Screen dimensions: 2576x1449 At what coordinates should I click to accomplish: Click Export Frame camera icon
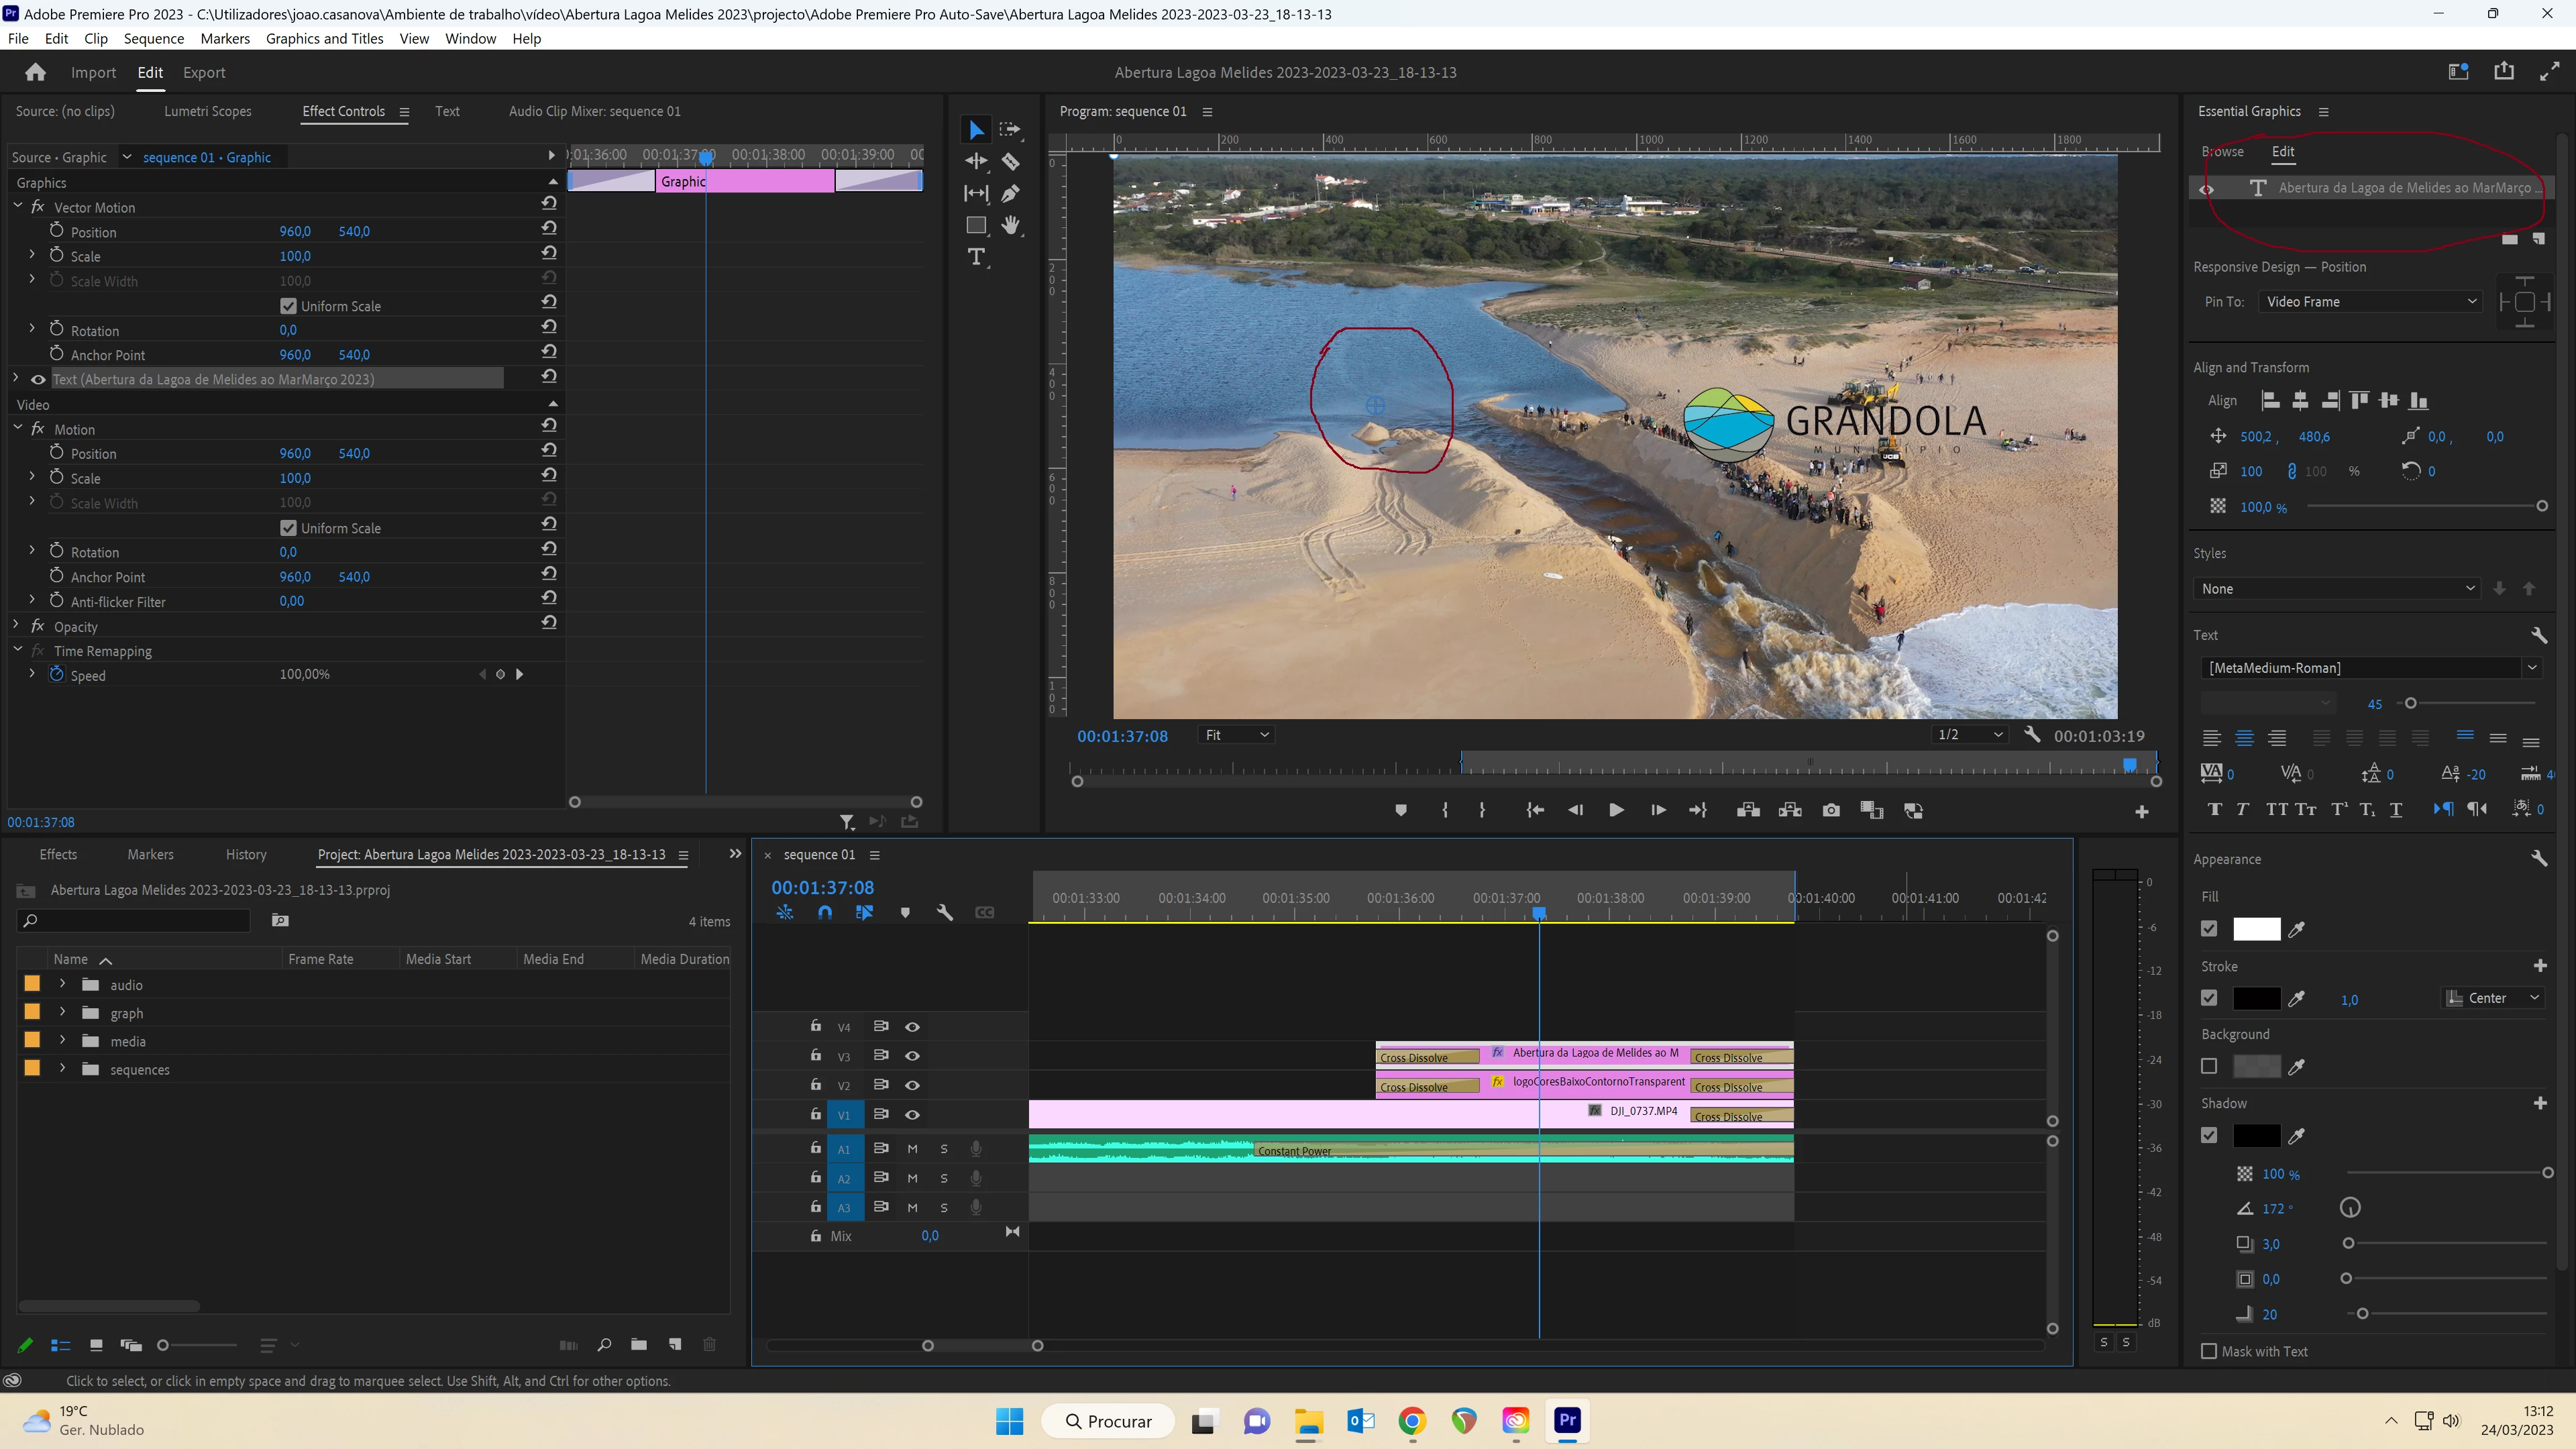[x=1831, y=810]
